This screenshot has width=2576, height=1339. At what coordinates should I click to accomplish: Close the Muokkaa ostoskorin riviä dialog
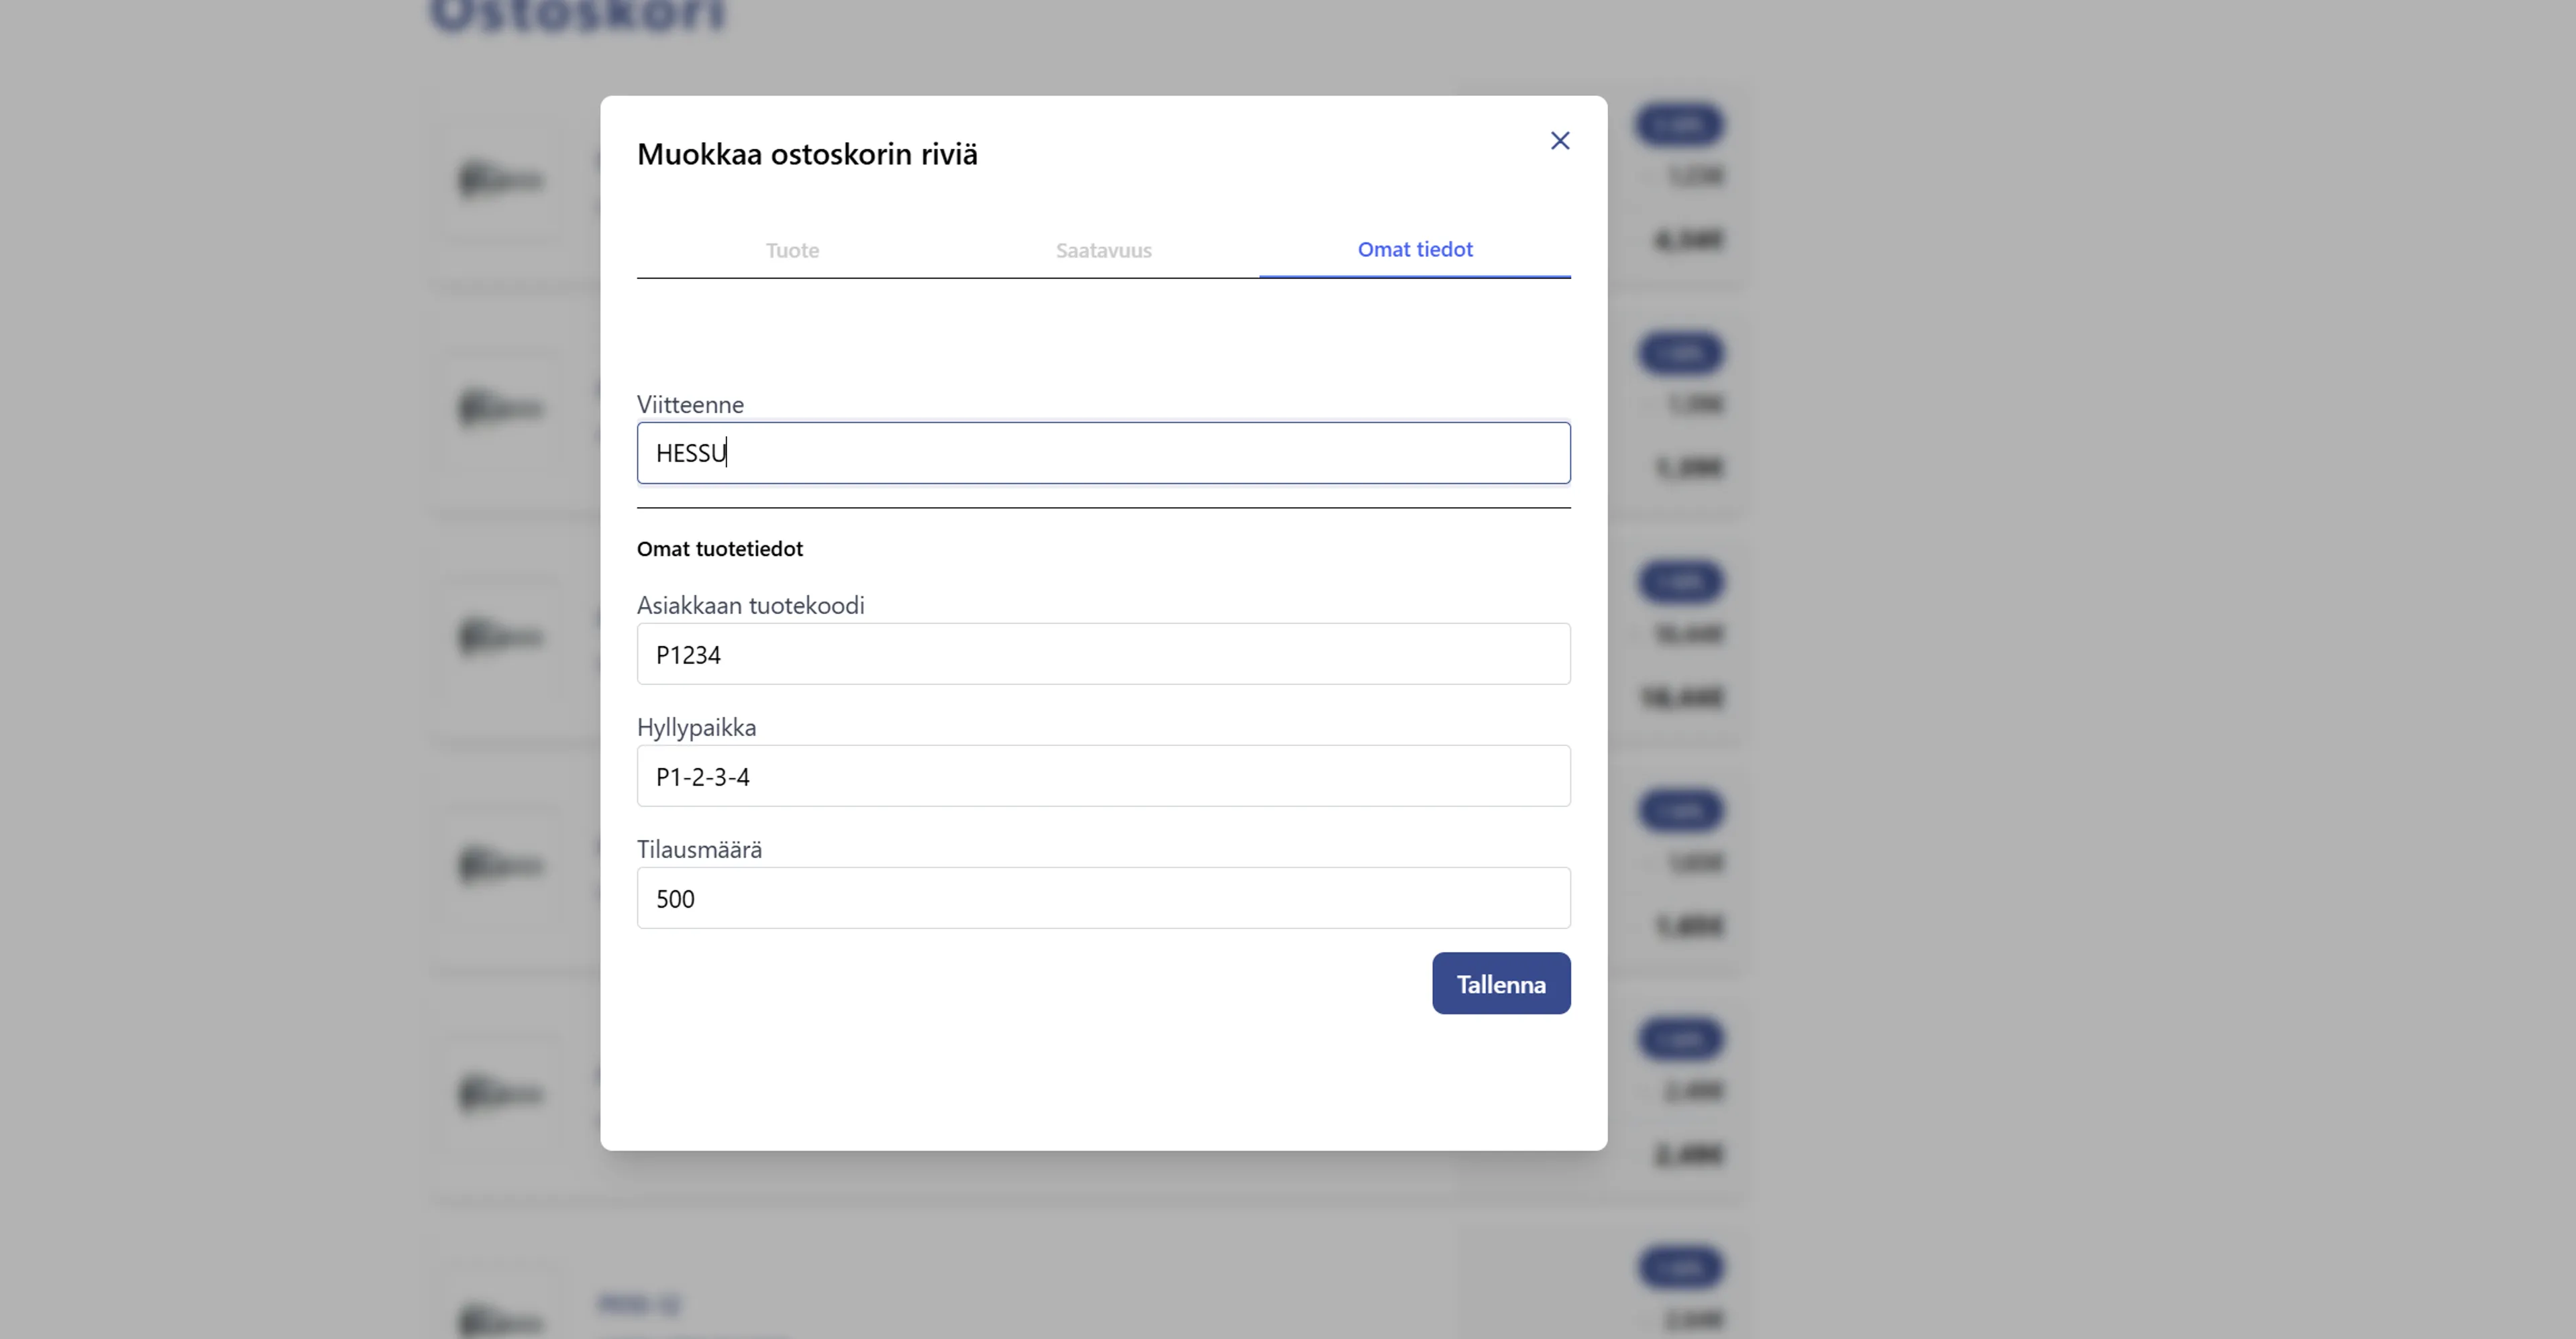click(x=1560, y=140)
